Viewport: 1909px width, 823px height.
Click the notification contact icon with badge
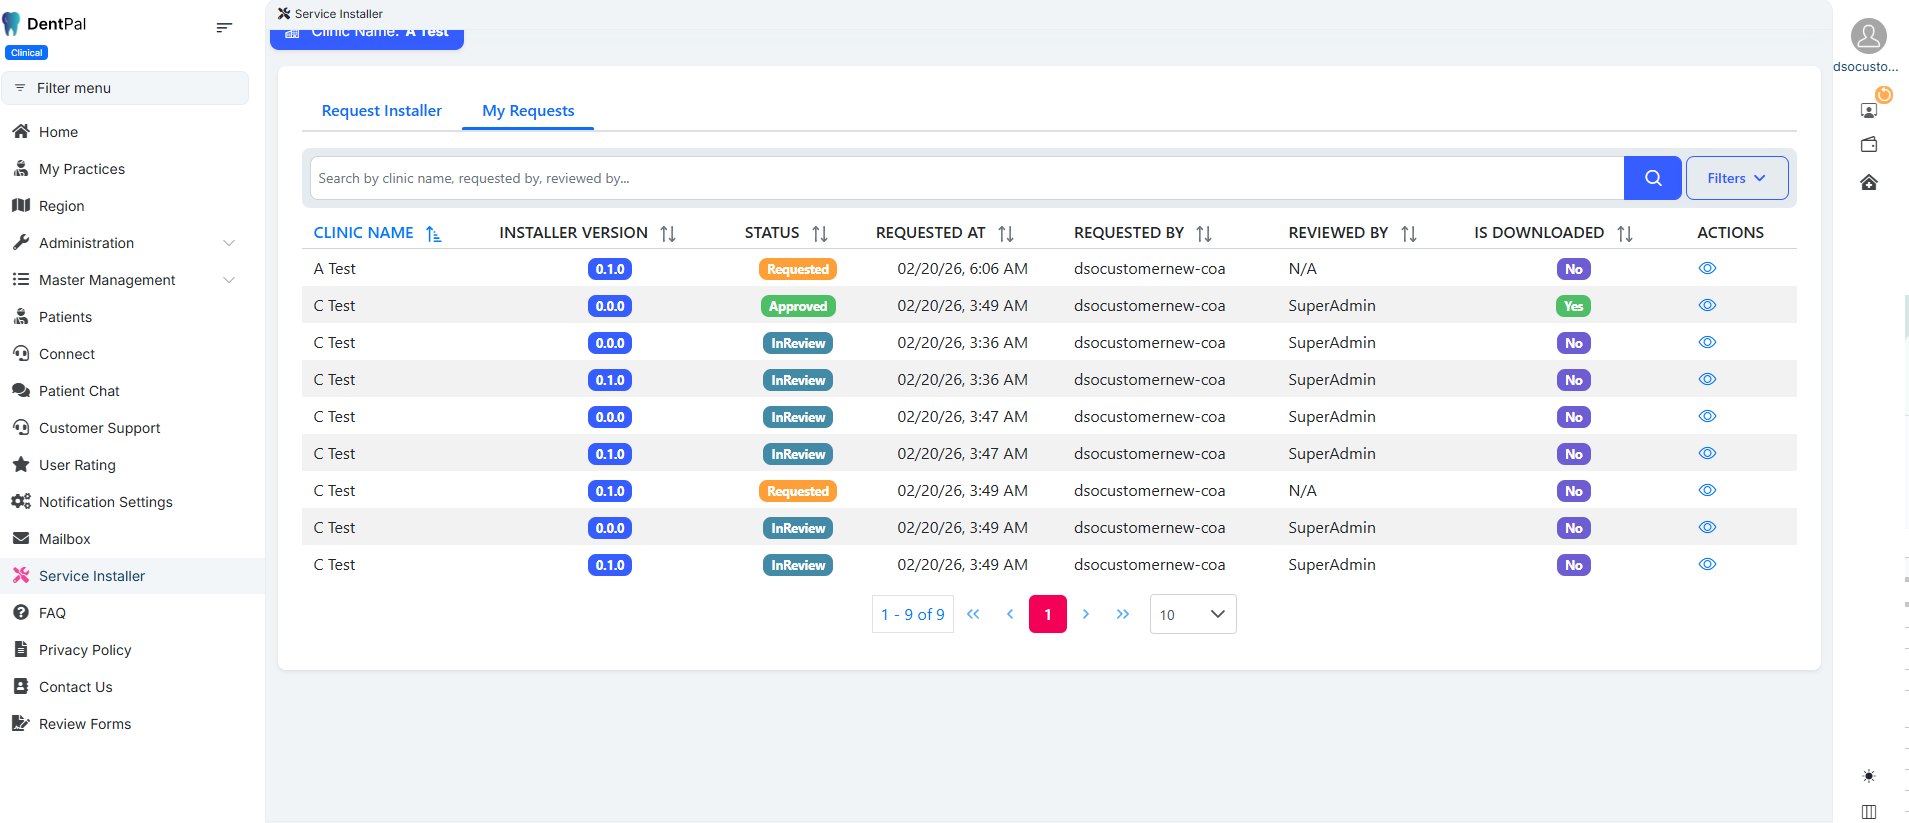tap(1868, 110)
